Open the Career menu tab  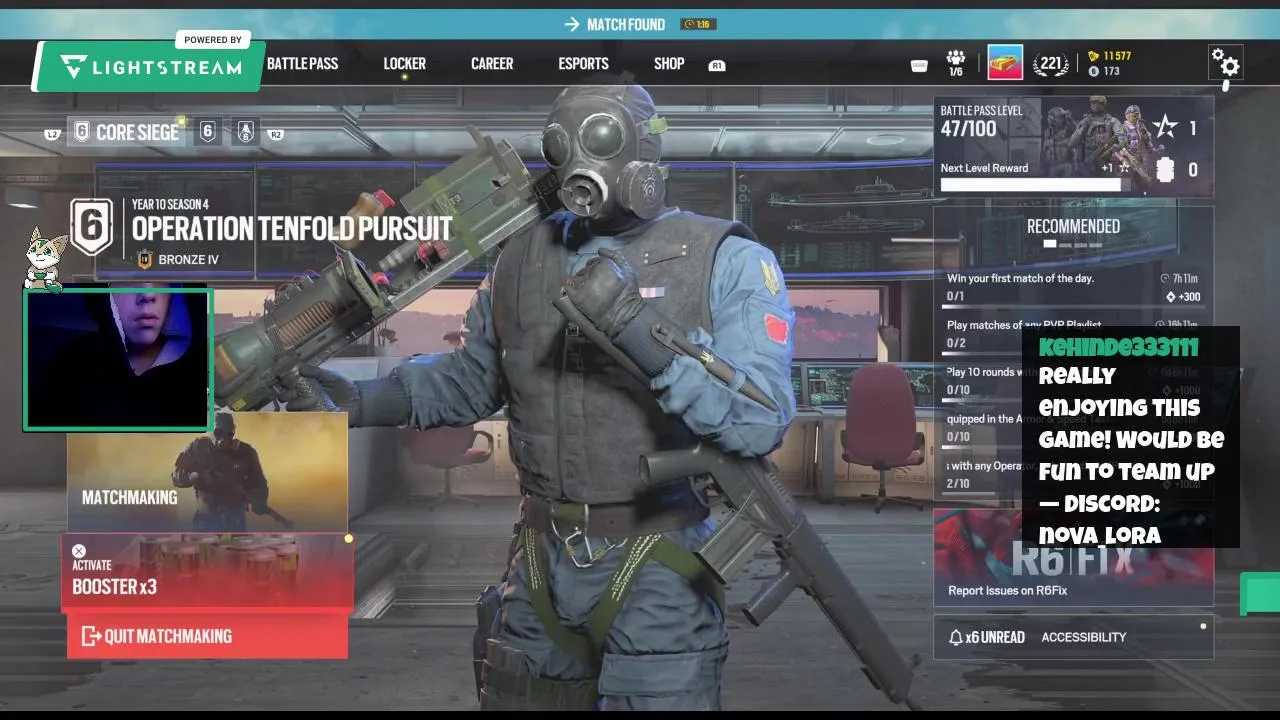click(492, 63)
